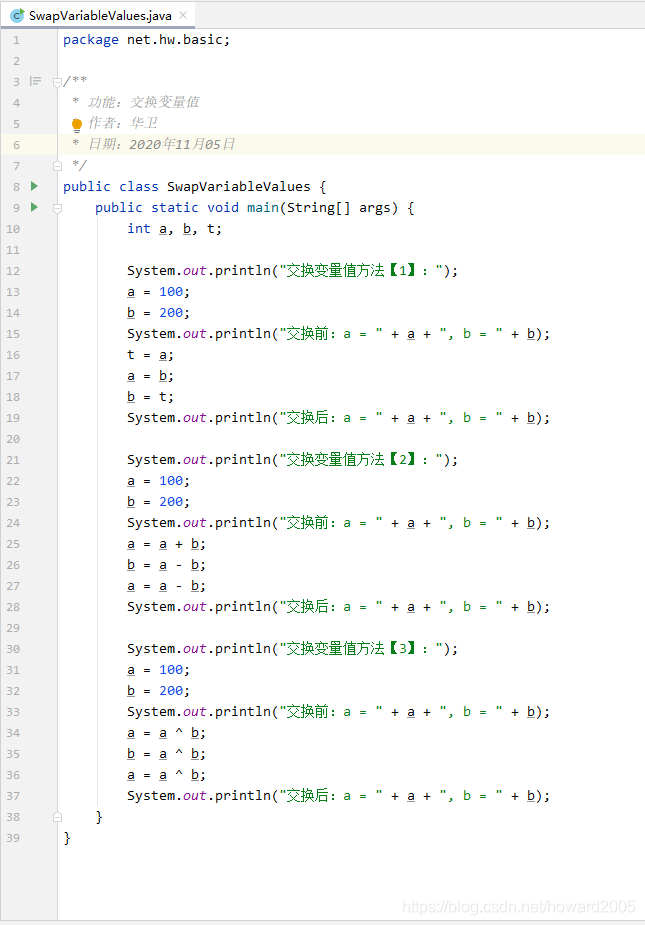Click 'b = a - b;' on line 26
This screenshot has width=645, height=925.
pos(166,565)
